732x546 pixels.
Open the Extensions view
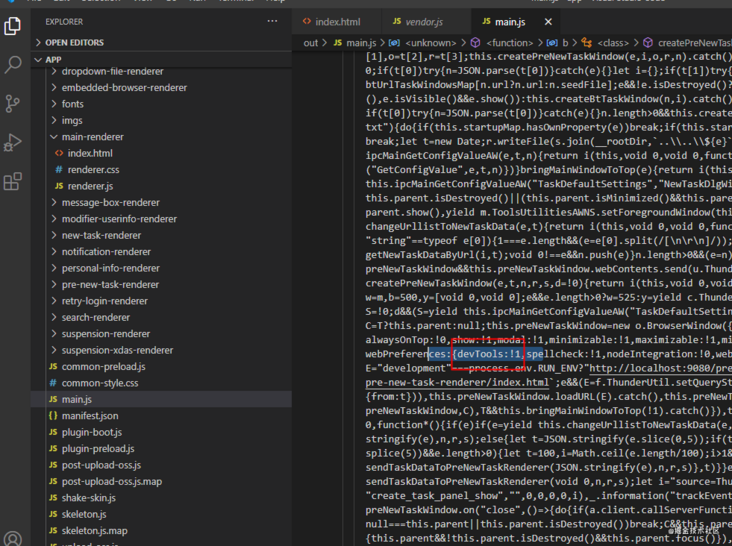[13, 182]
